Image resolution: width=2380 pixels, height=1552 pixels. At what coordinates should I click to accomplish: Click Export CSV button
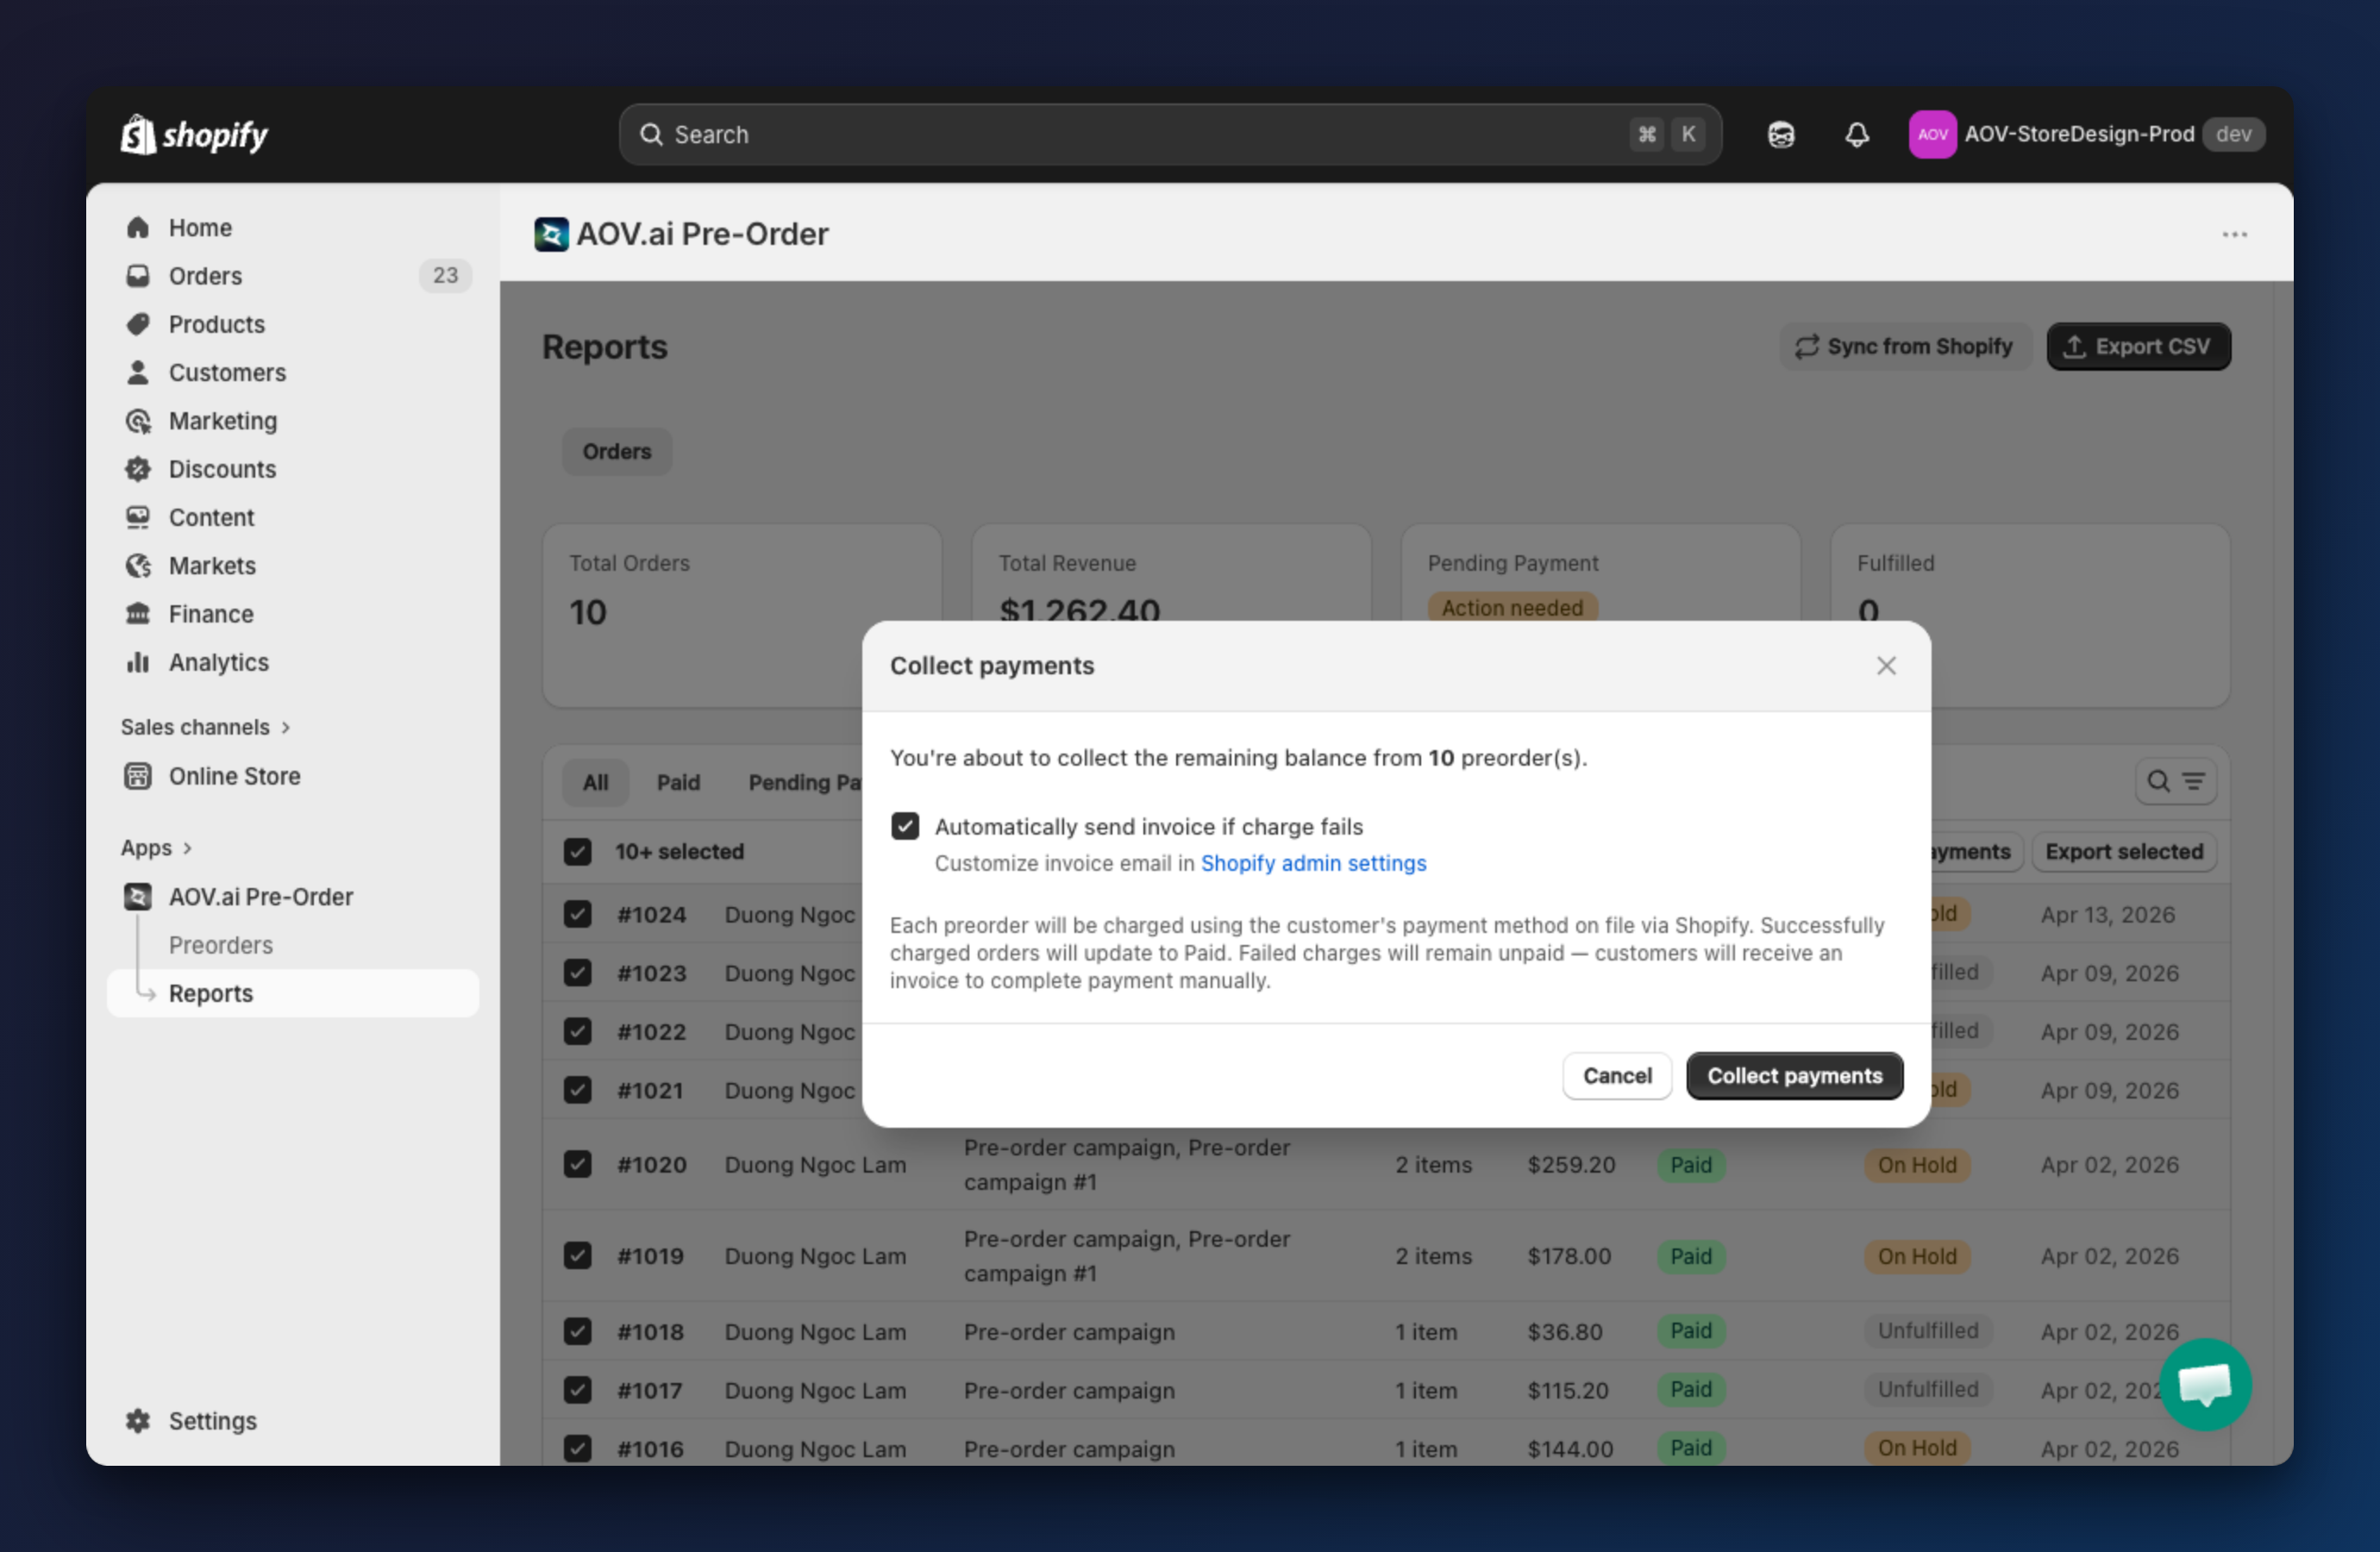pos(2138,346)
